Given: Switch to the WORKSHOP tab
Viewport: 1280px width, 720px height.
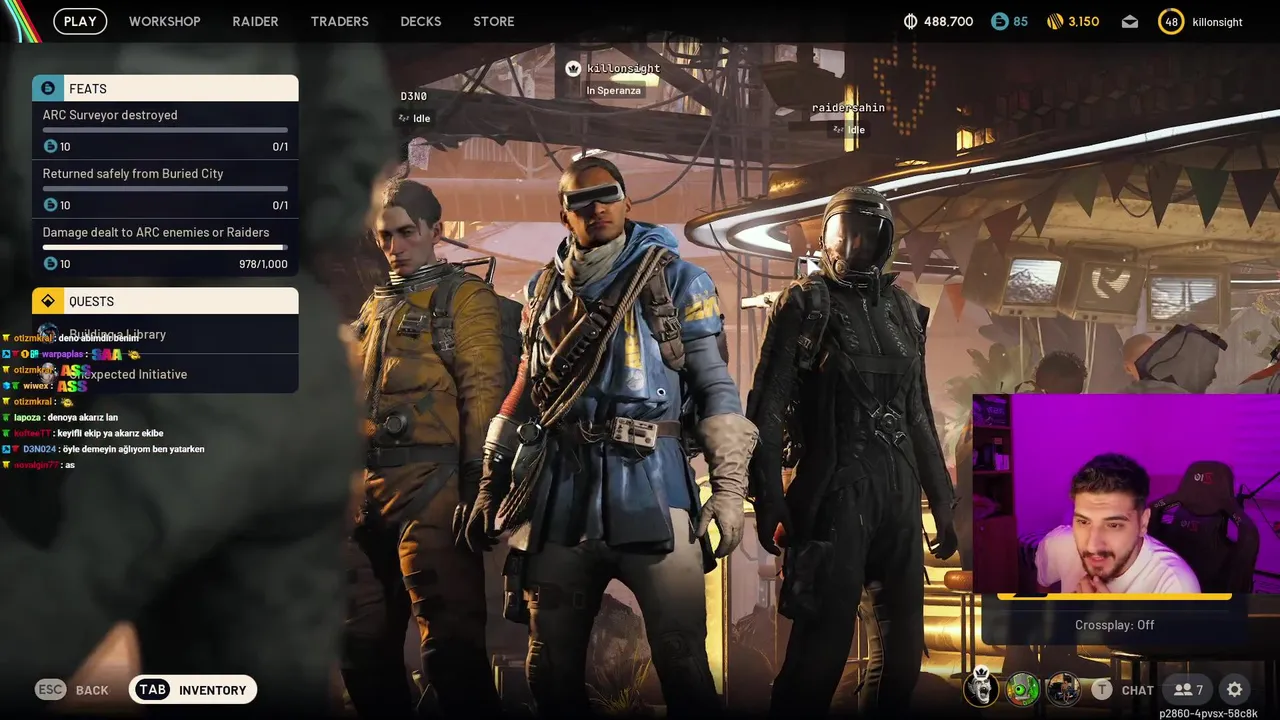Looking at the screenshot, I should click(x=165, y=21).
